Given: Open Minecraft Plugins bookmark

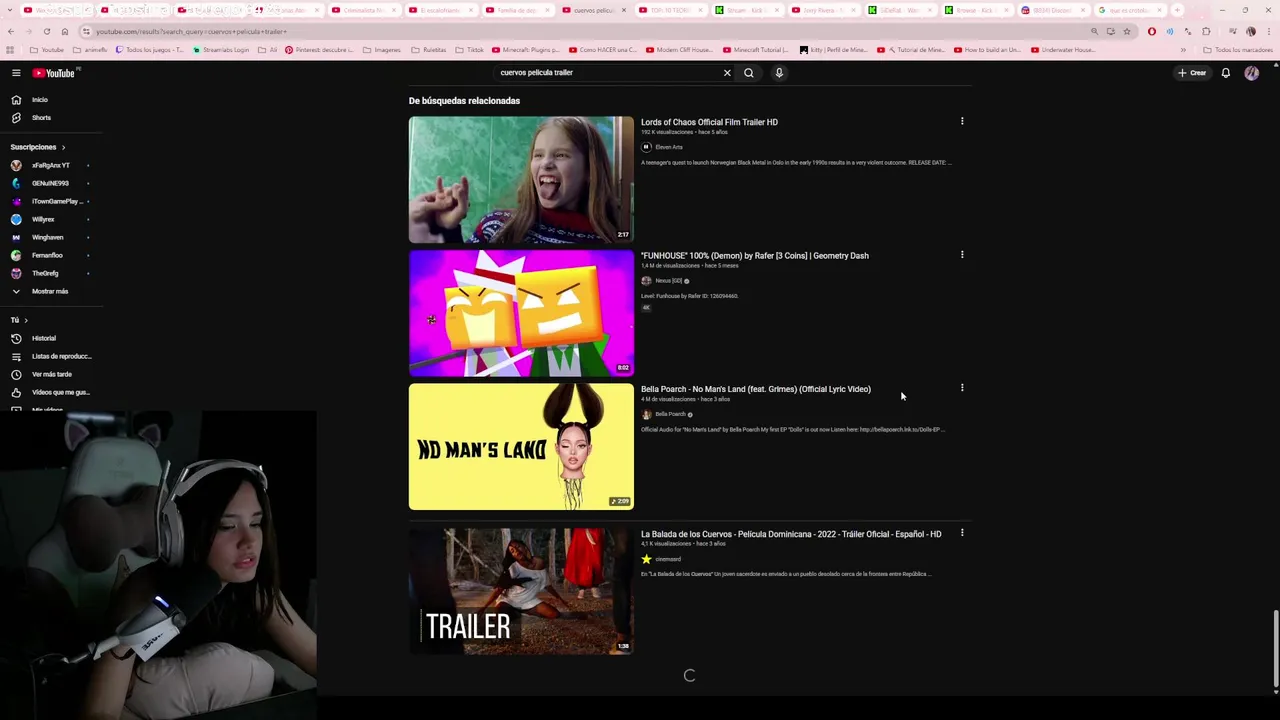Looking at the screenshot, I should pyautogui.click(x=526, y=50).
